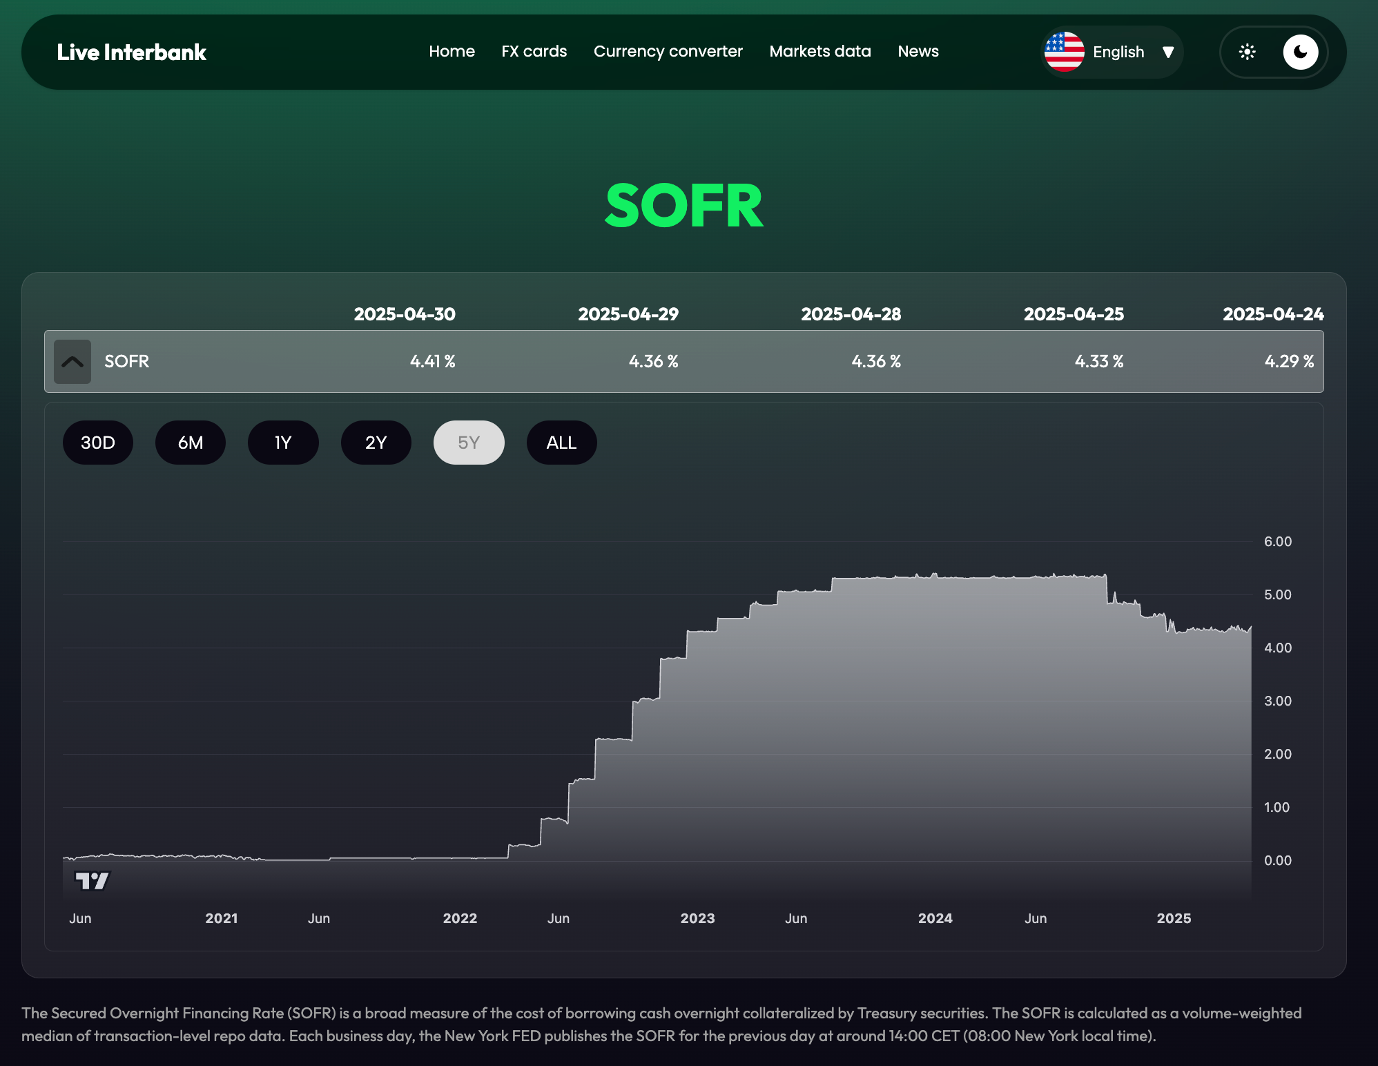Viewport: 1378px width, 1066px height.
Task: Switch chart to 1Y range
Action: coord(283,443)
